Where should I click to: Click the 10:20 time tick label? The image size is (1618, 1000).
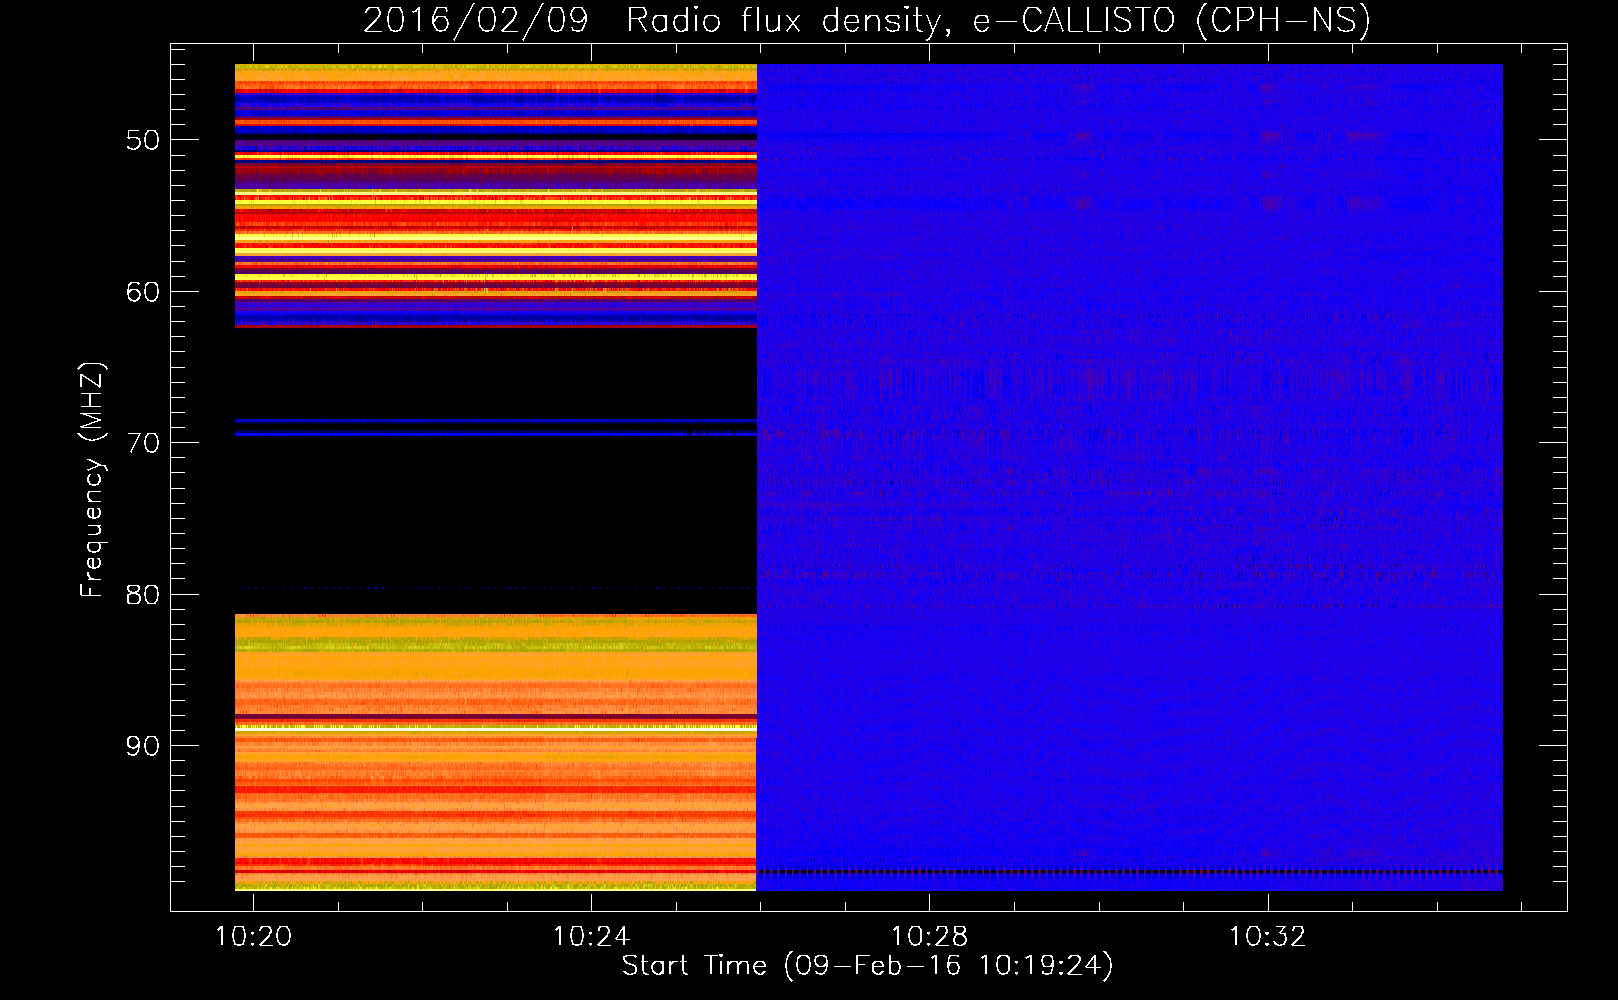(x=253, y=936)
